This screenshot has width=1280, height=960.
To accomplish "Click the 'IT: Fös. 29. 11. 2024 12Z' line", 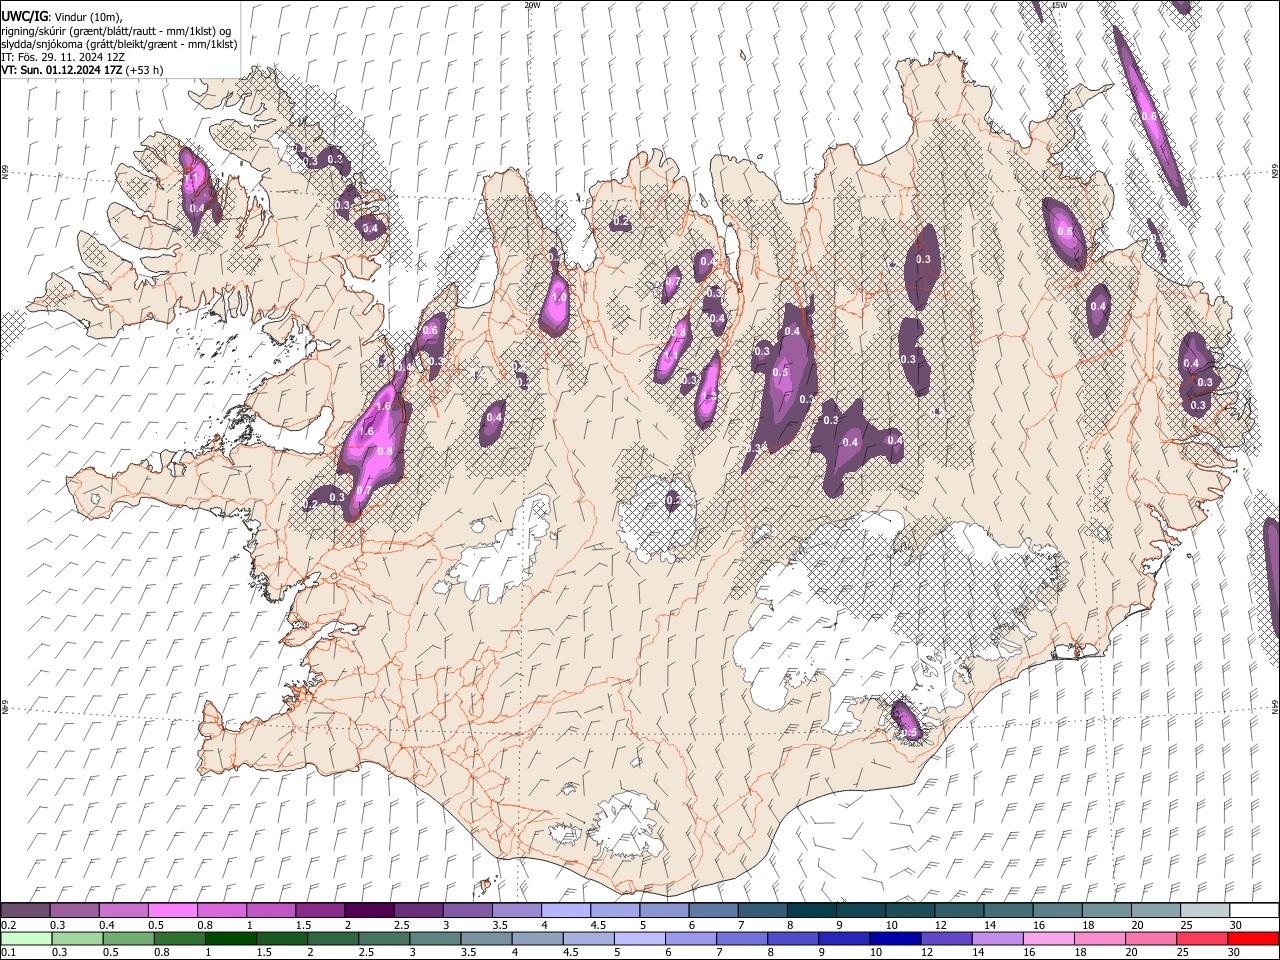I will tap(62, 57).
